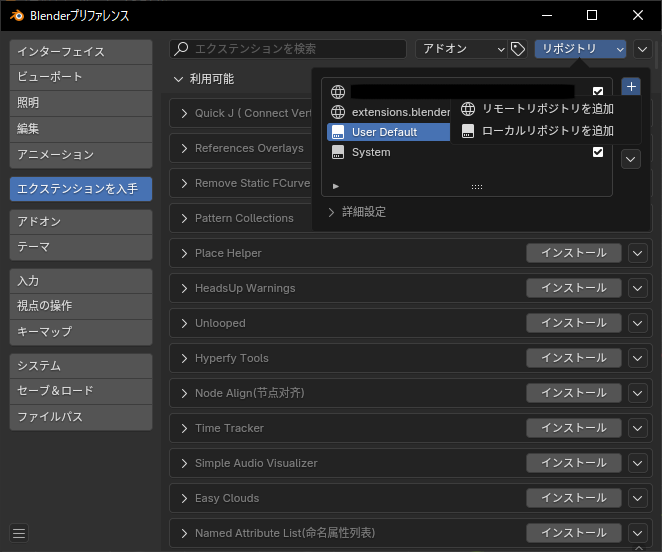This screenshot has height=552, width=662.
Task: Open the ビューポート preferences tab
Action: coord(81,77)
